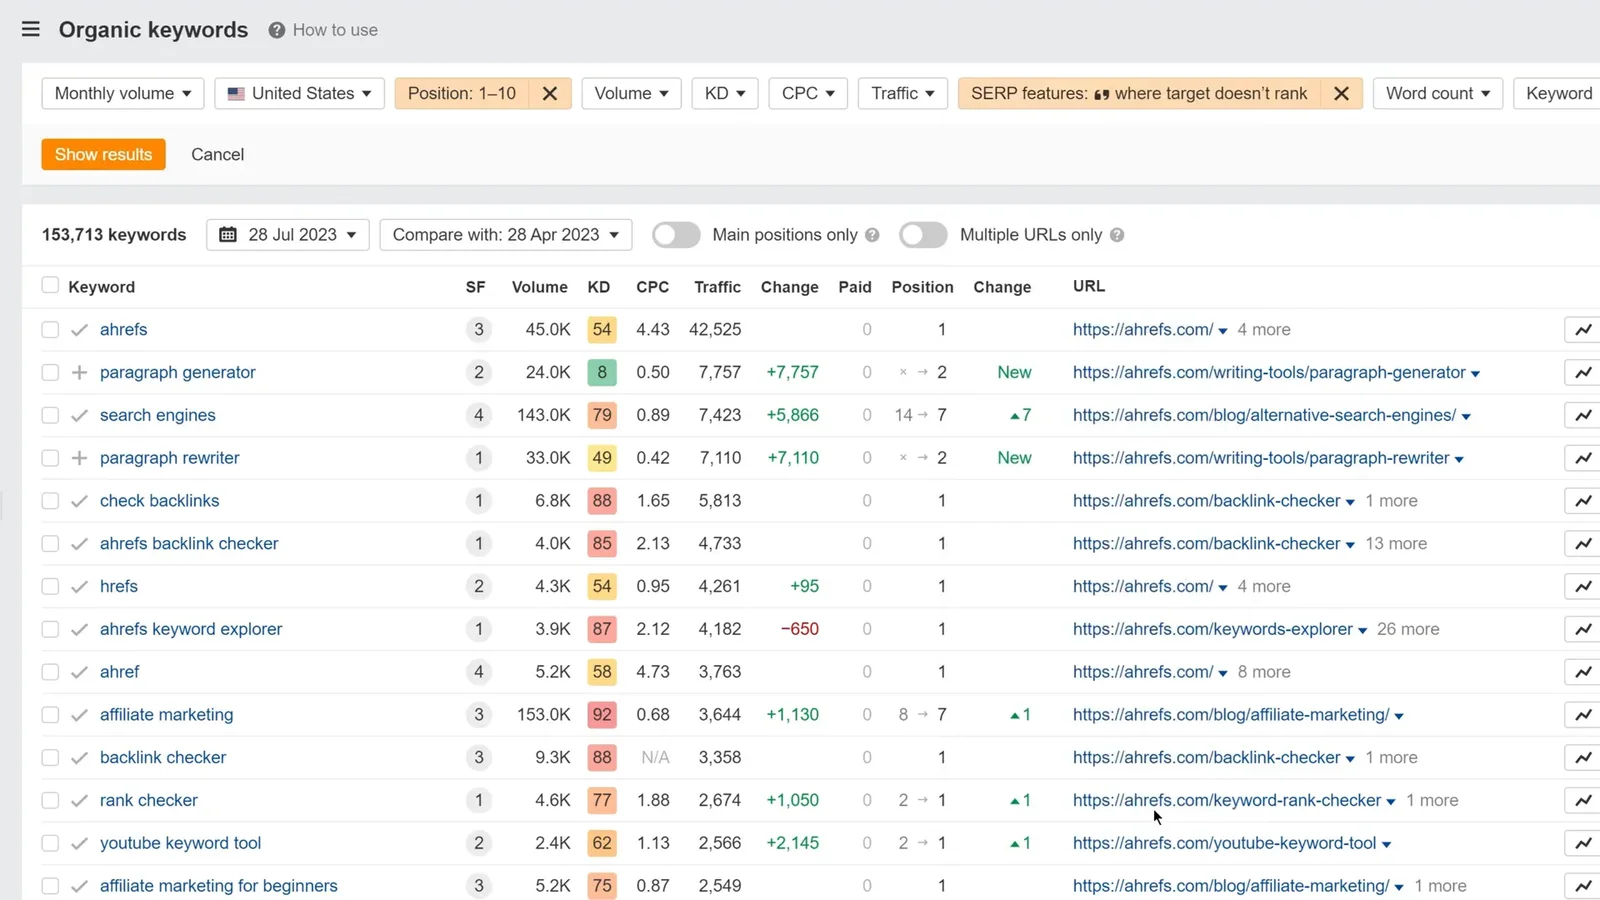Viewport: 1600px width, 900px height.
Task: Remove the SERP features filter
Action: pyautogui.click(x=1341, y=93)
